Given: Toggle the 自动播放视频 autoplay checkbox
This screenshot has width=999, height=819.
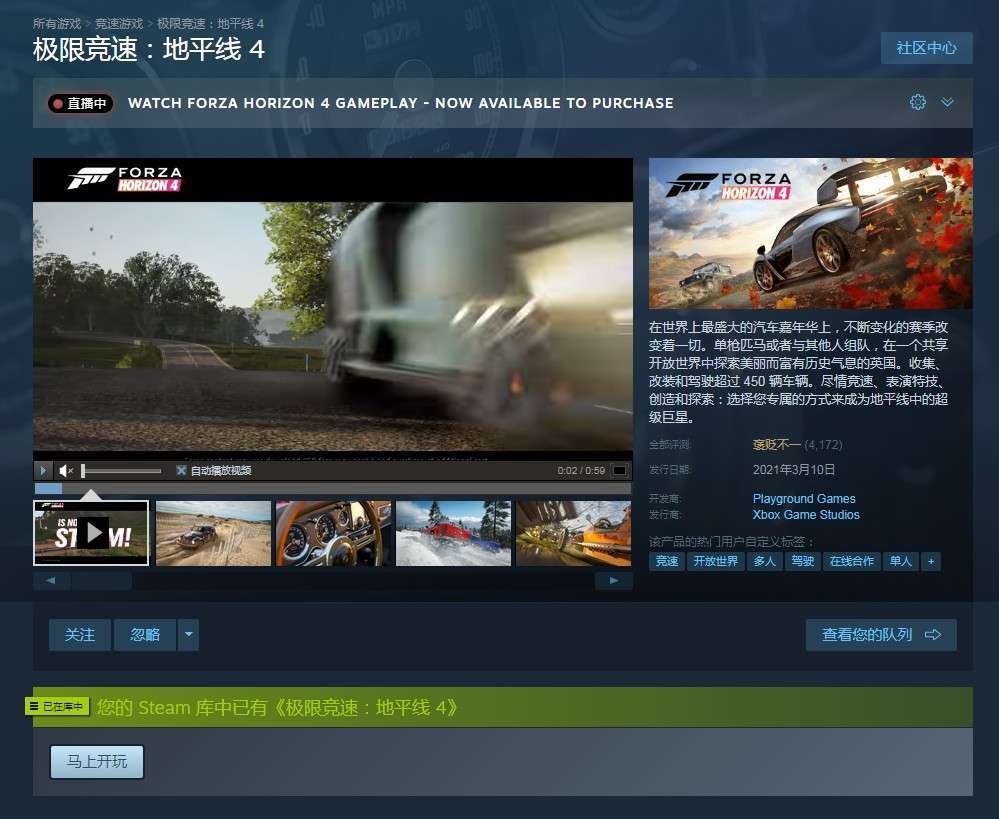Looking at the screenshot, I should [182, 470].
